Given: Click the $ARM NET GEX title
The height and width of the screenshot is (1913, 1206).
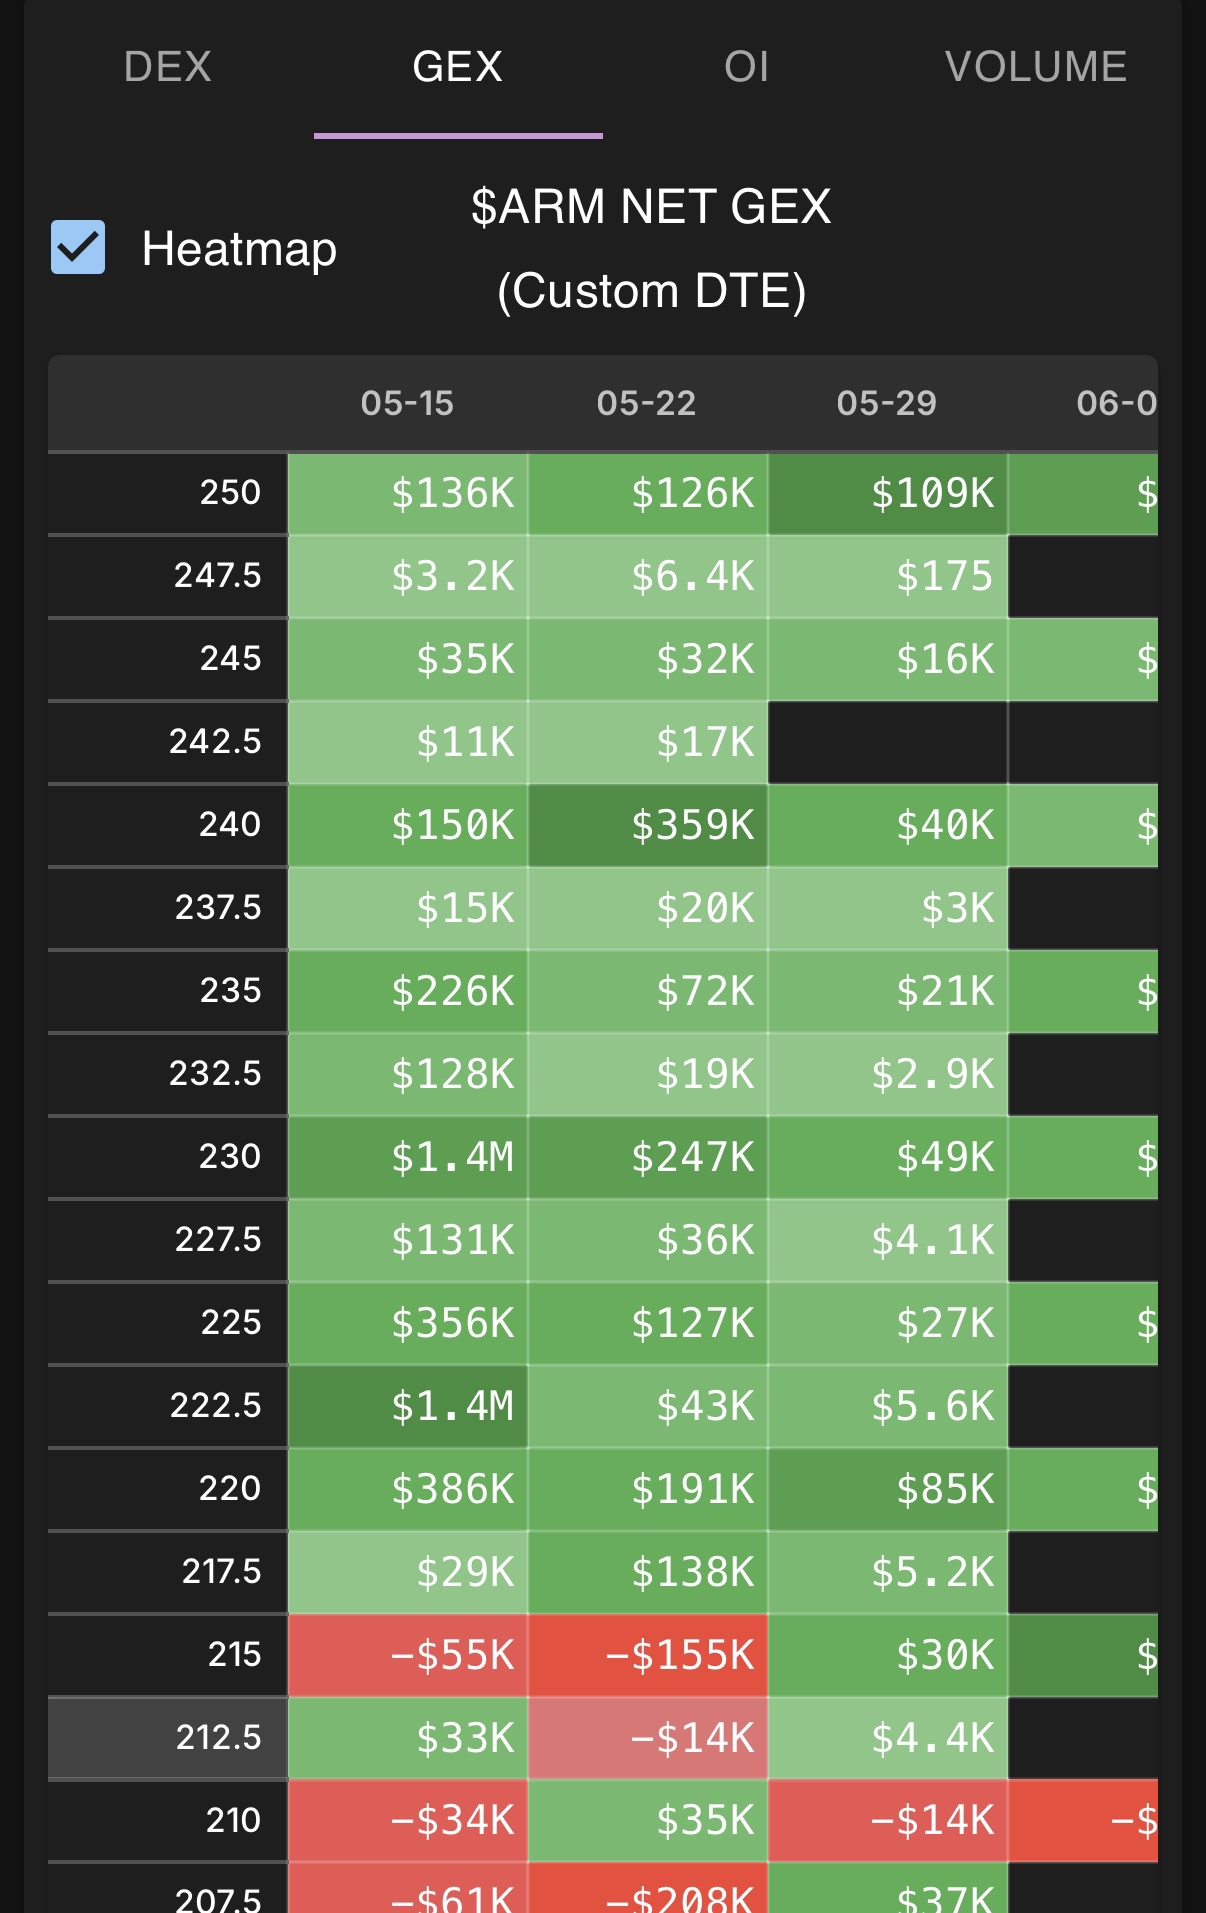Looking at the screenshot, I should point(651,207).
